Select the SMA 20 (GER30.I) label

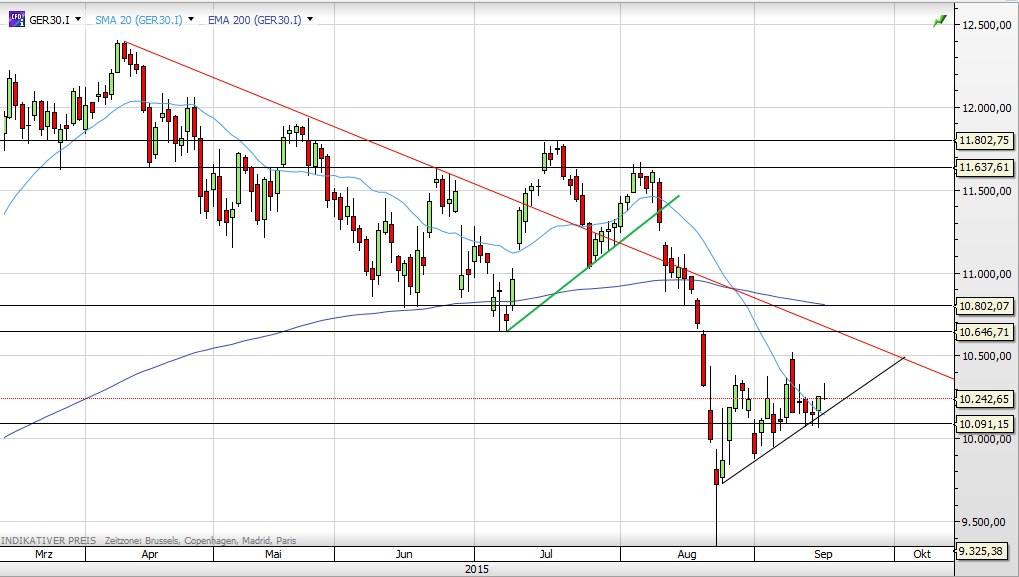click(138, 20)
